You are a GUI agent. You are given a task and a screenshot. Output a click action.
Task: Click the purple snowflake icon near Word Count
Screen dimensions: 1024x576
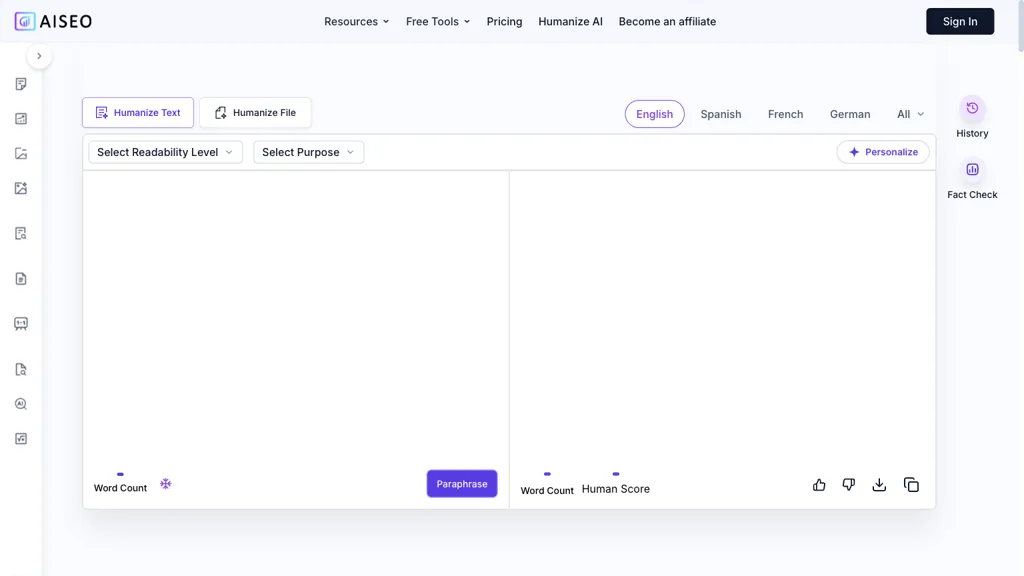click(166, 484)
